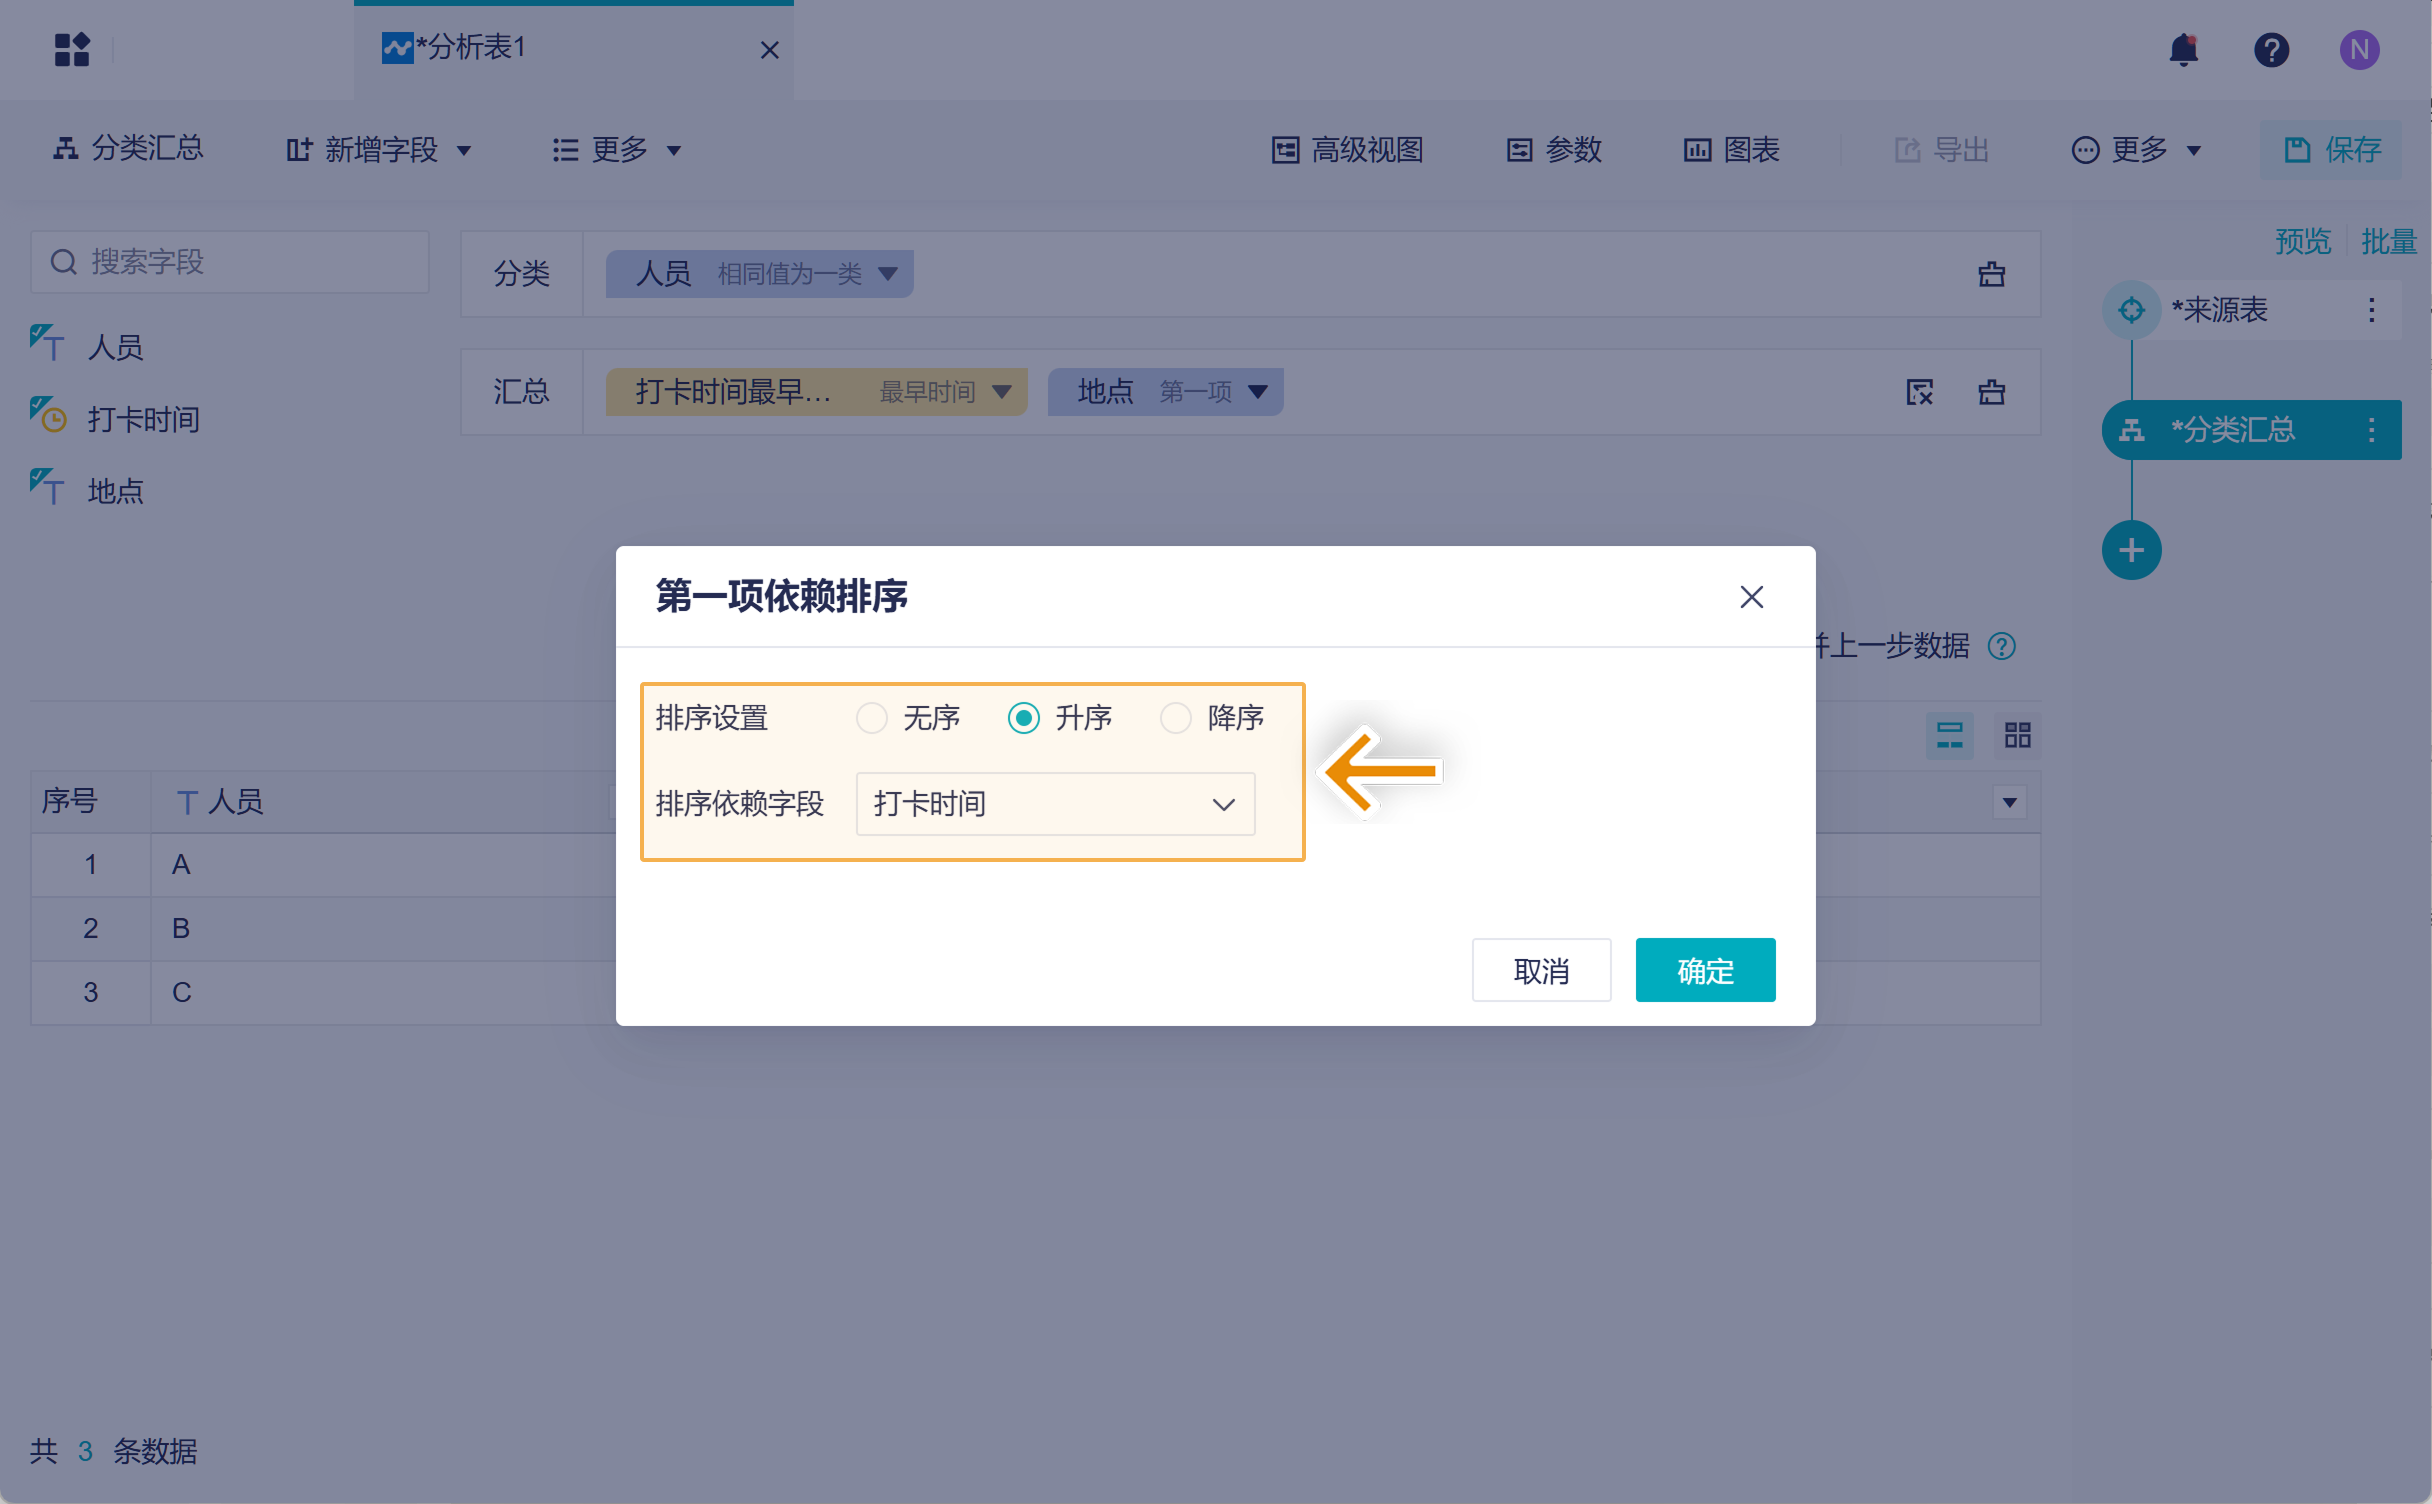Expand the 人员 相同值为一类 dropdown

(x=888, y=272)
